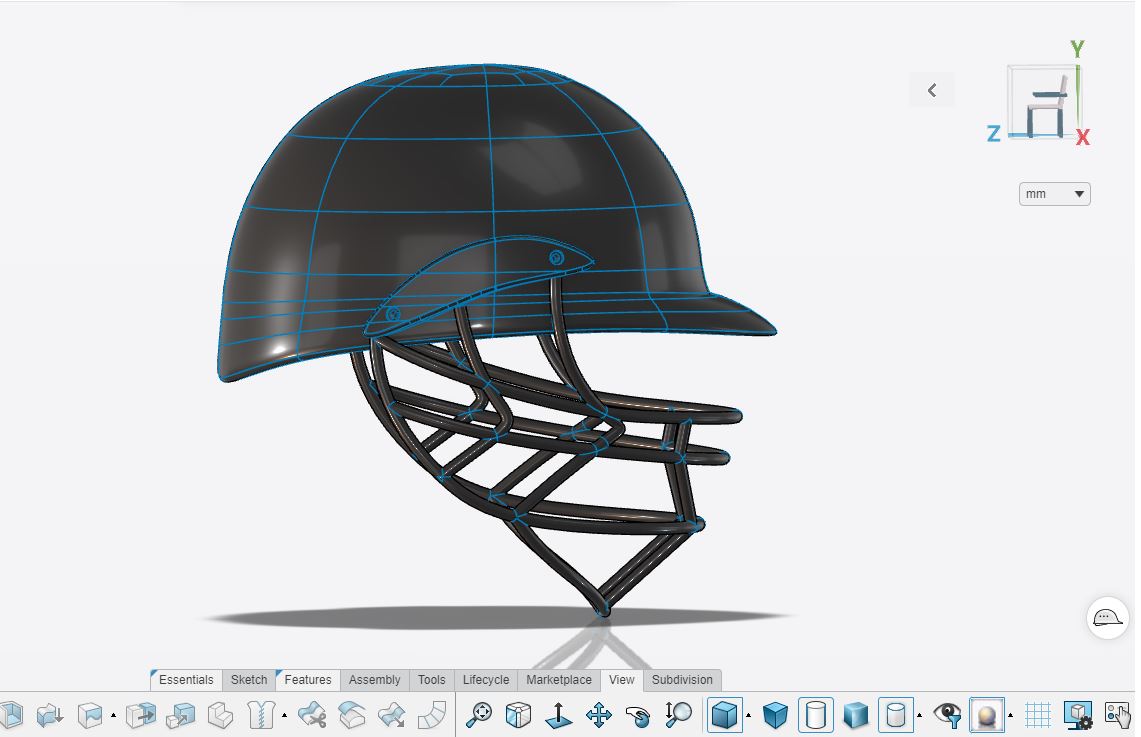Click the Y axis on orientation triad
Screen dimensions: 1141x737
(1077, 49)
